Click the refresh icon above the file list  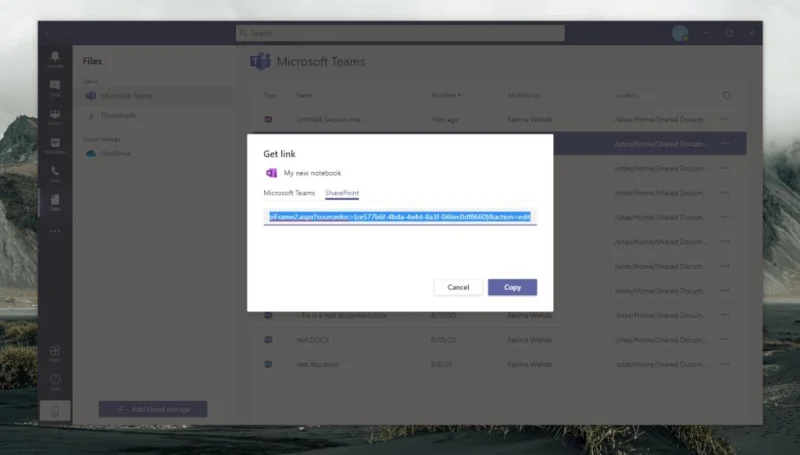click(726, 95)
